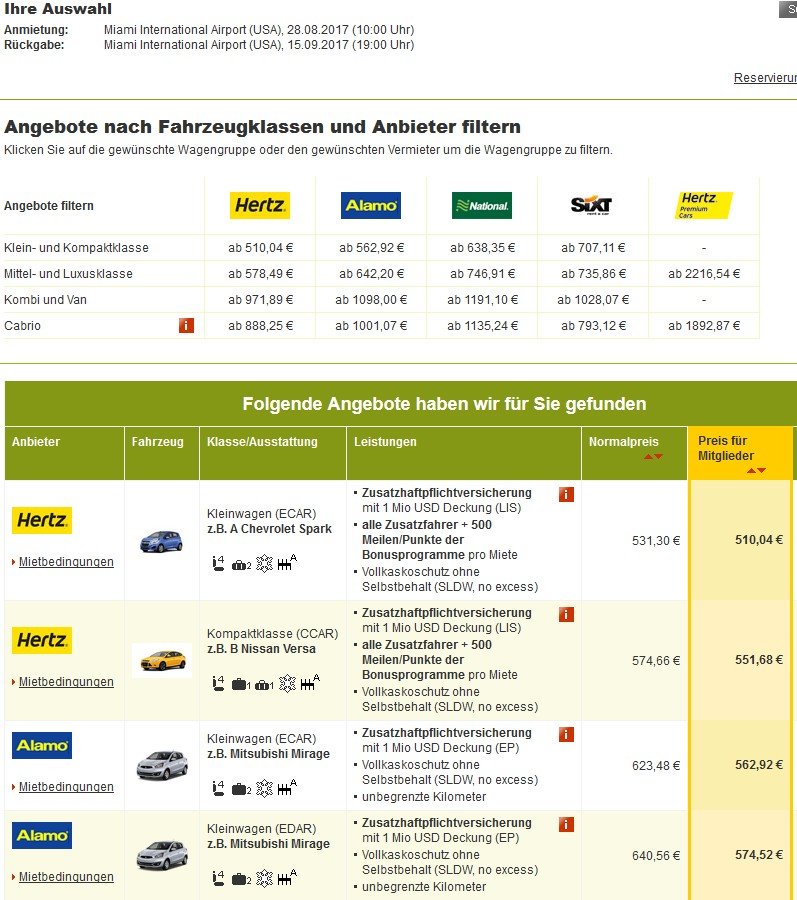Open info icon for Hertz Nissan Versa Leistungen
797x900 pixels.
point(566,614)
